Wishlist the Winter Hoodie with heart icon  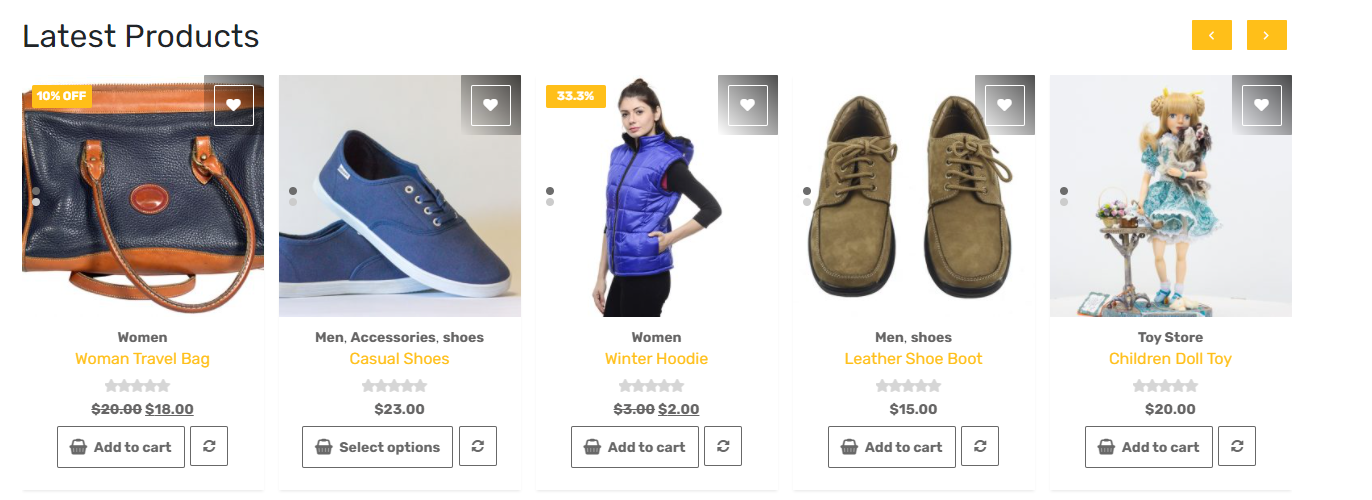pyautogui.click(x=748, y=105)
